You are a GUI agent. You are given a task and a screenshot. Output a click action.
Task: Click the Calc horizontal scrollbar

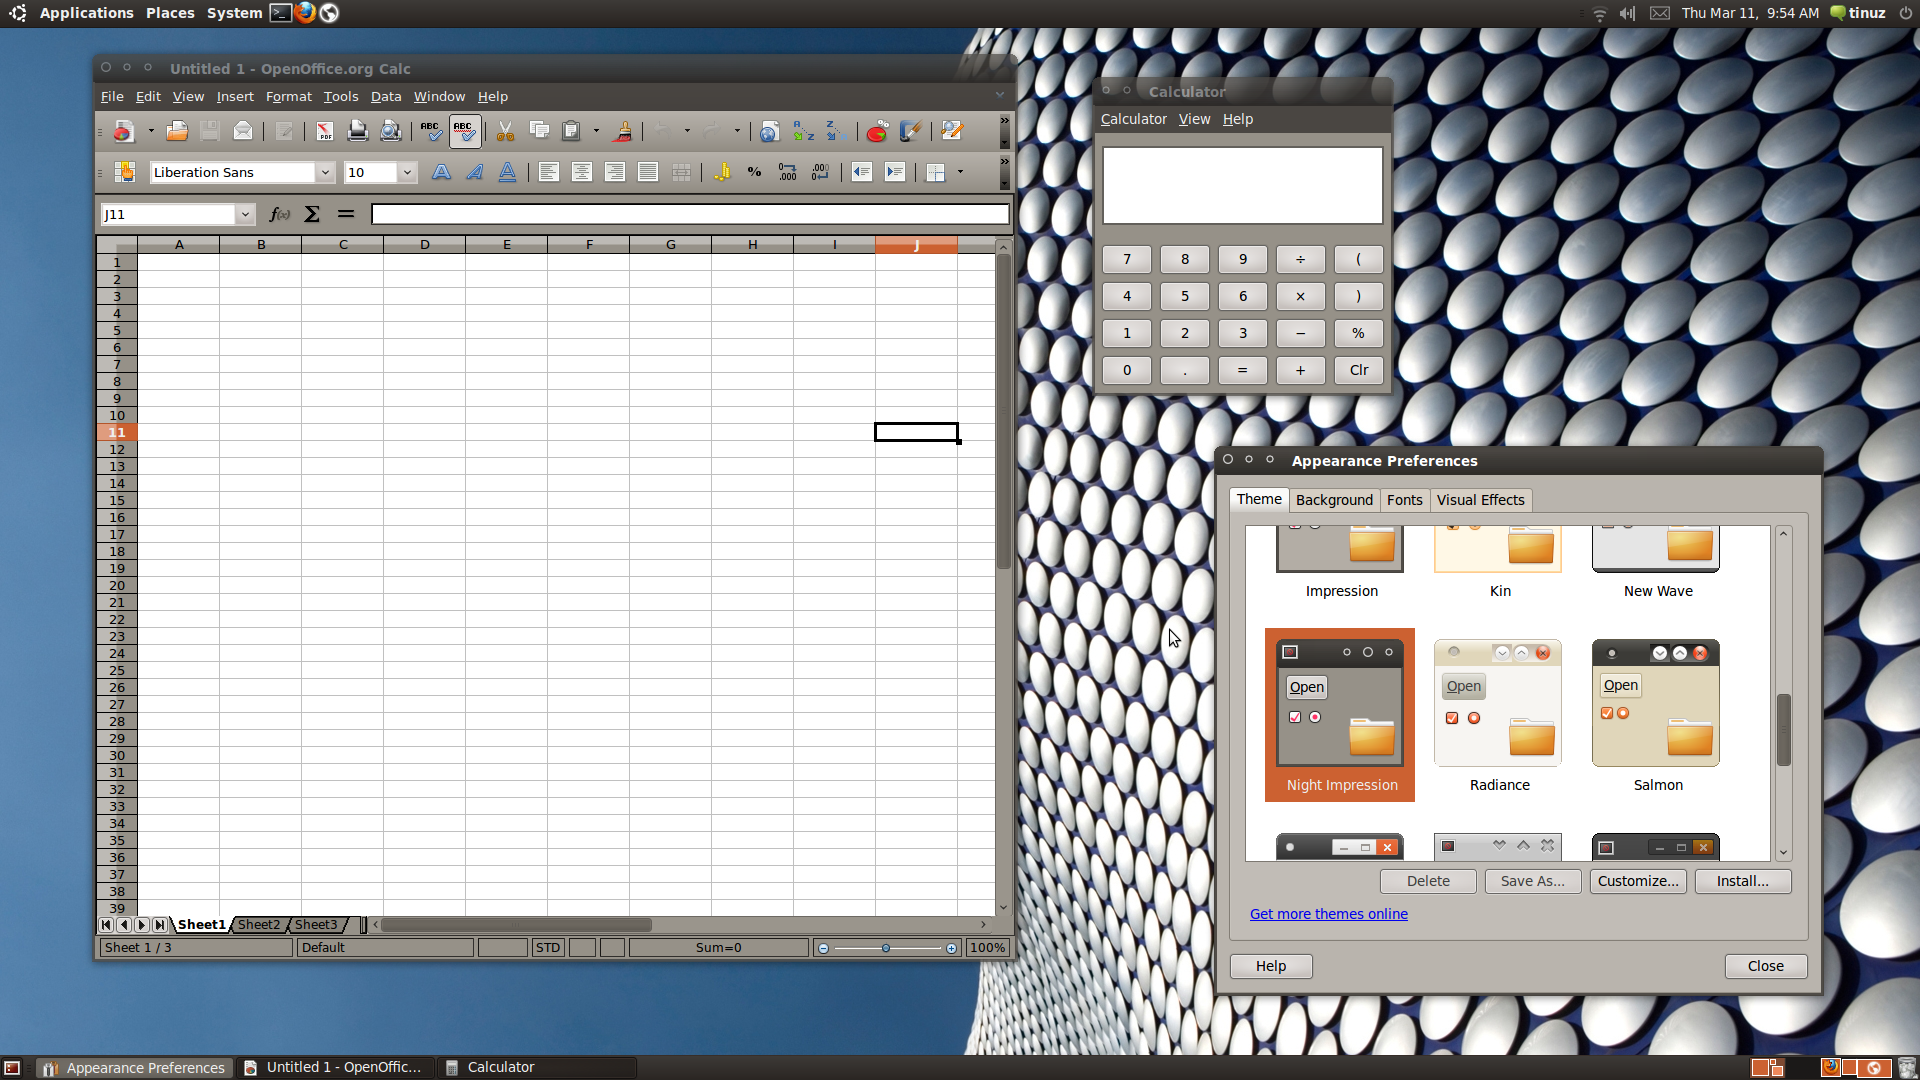click(x=680, y=925)
